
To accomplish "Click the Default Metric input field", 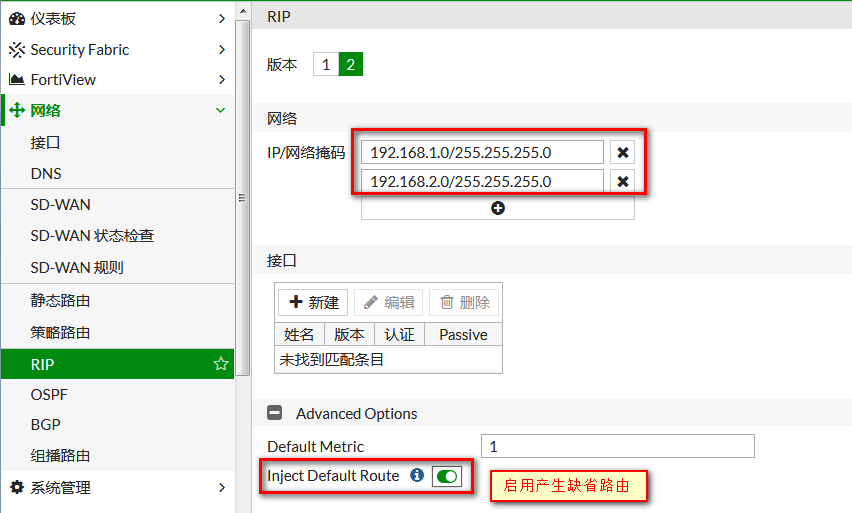I will [x=617, y=446].
